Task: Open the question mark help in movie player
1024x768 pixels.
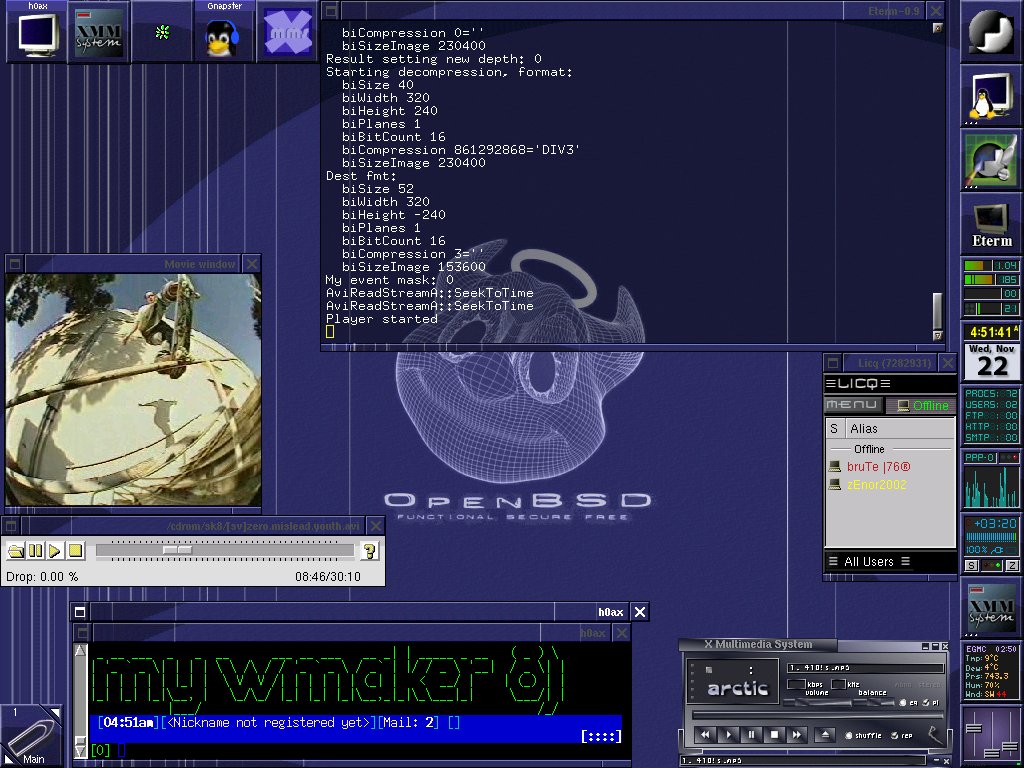Action: coord(369,551)
